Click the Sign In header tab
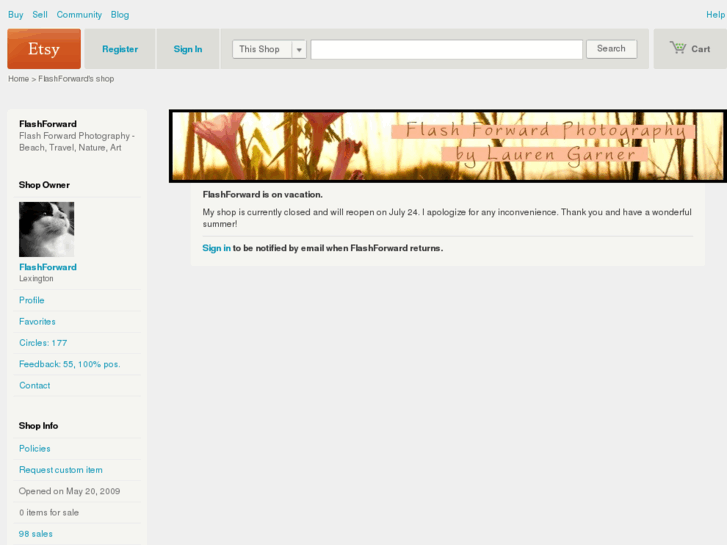The width and height of the screenshot is (727, 545). tap(188, 49)
